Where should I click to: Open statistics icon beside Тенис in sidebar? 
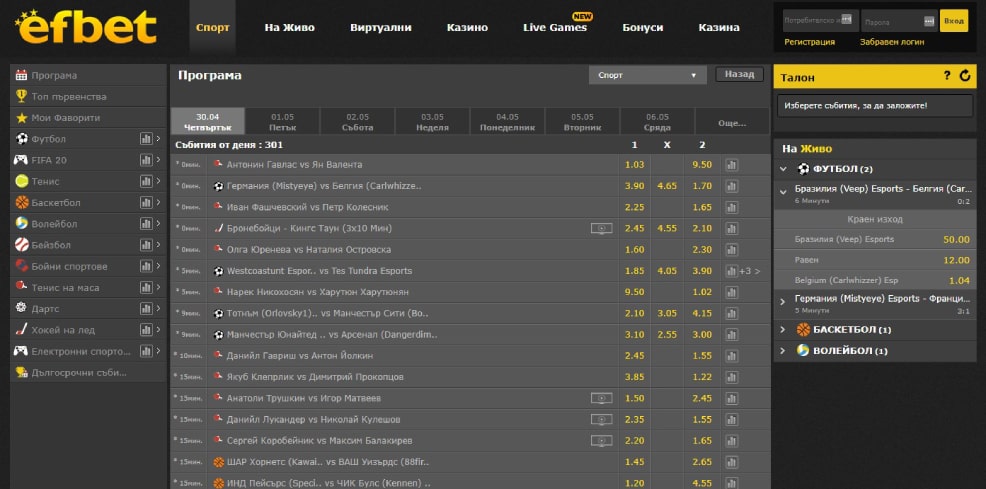[146, 181]
